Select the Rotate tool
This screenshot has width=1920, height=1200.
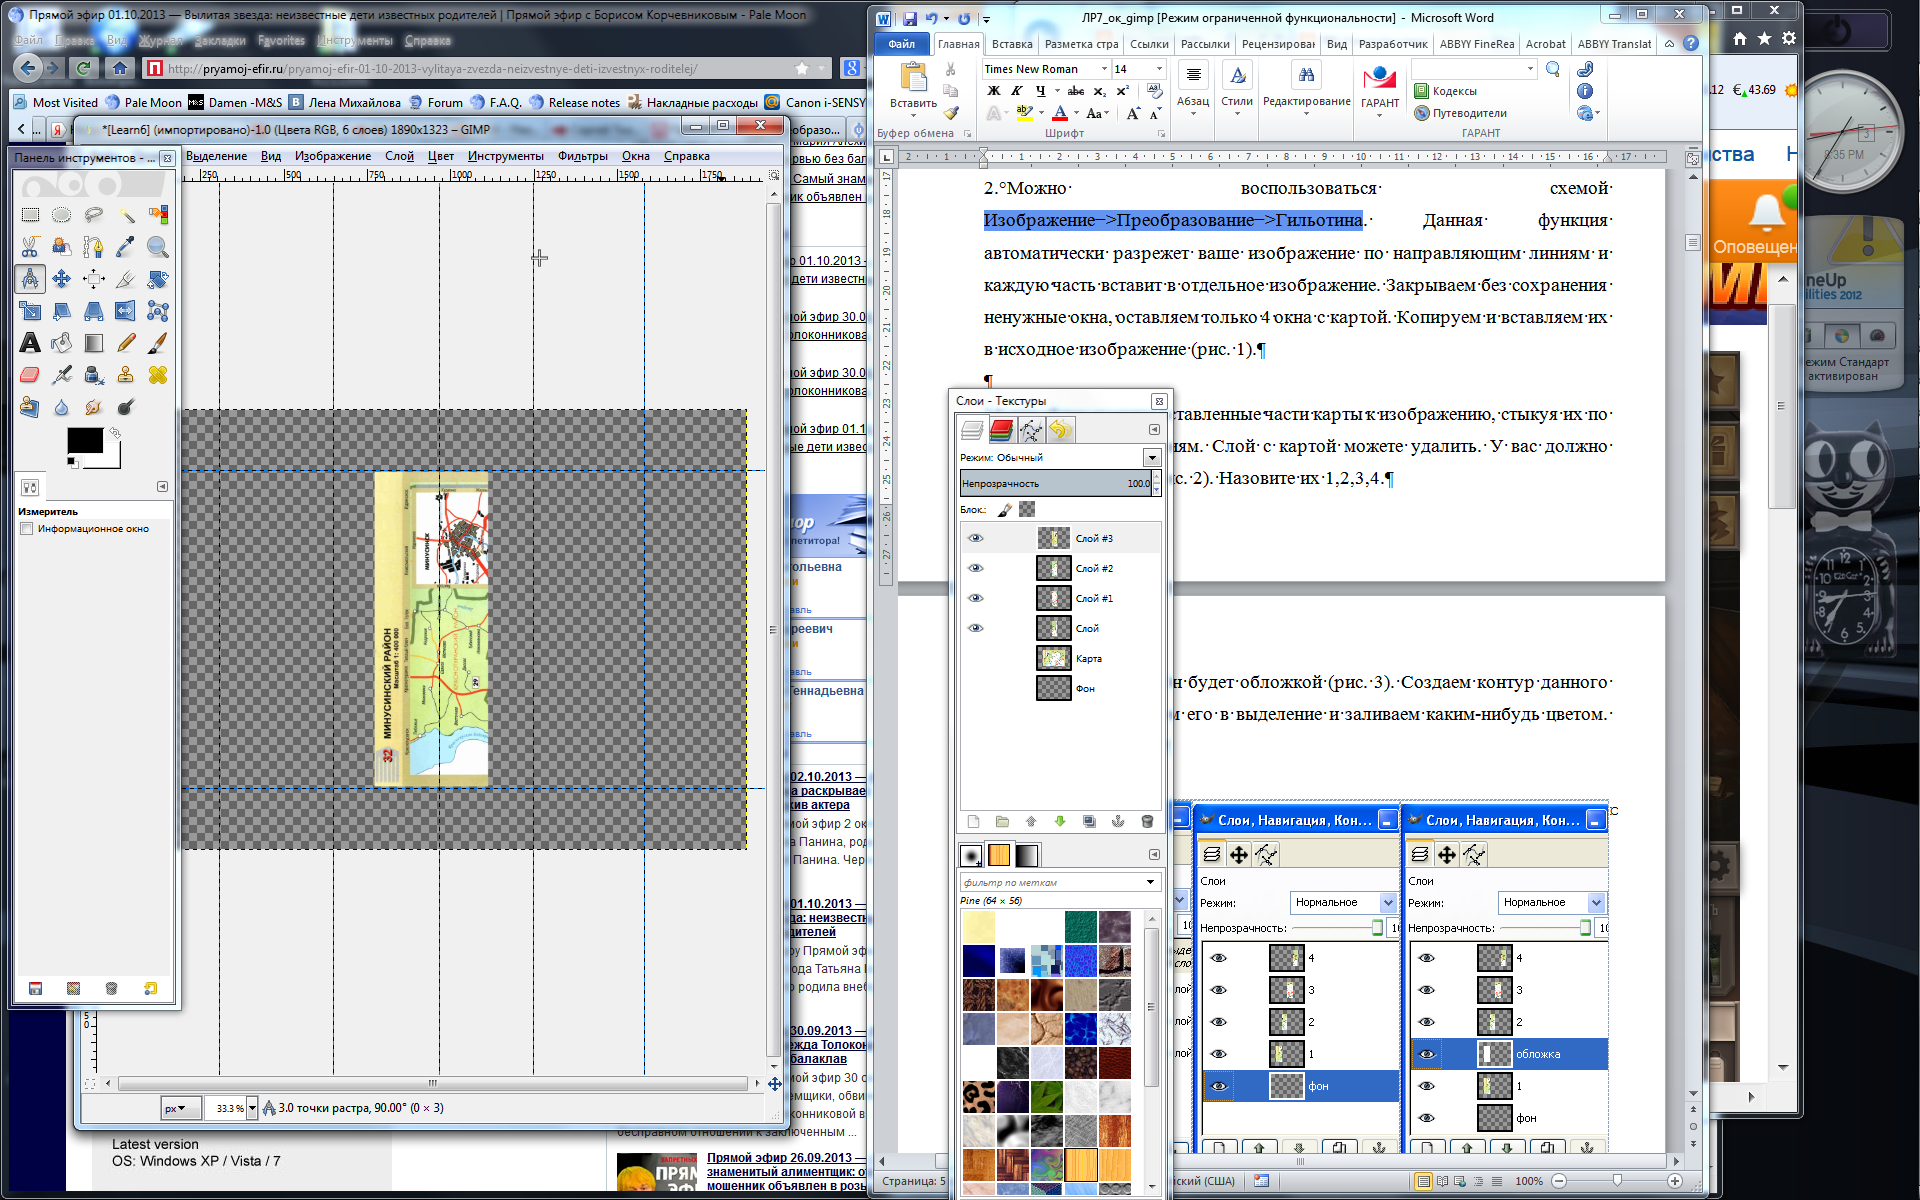[158, 279]
